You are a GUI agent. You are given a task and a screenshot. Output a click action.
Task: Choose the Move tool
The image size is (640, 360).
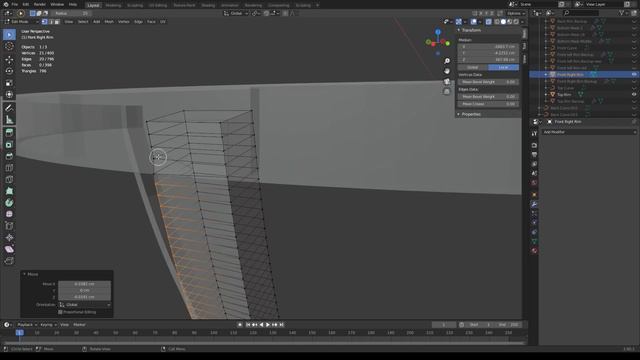[x=9, y=60]
